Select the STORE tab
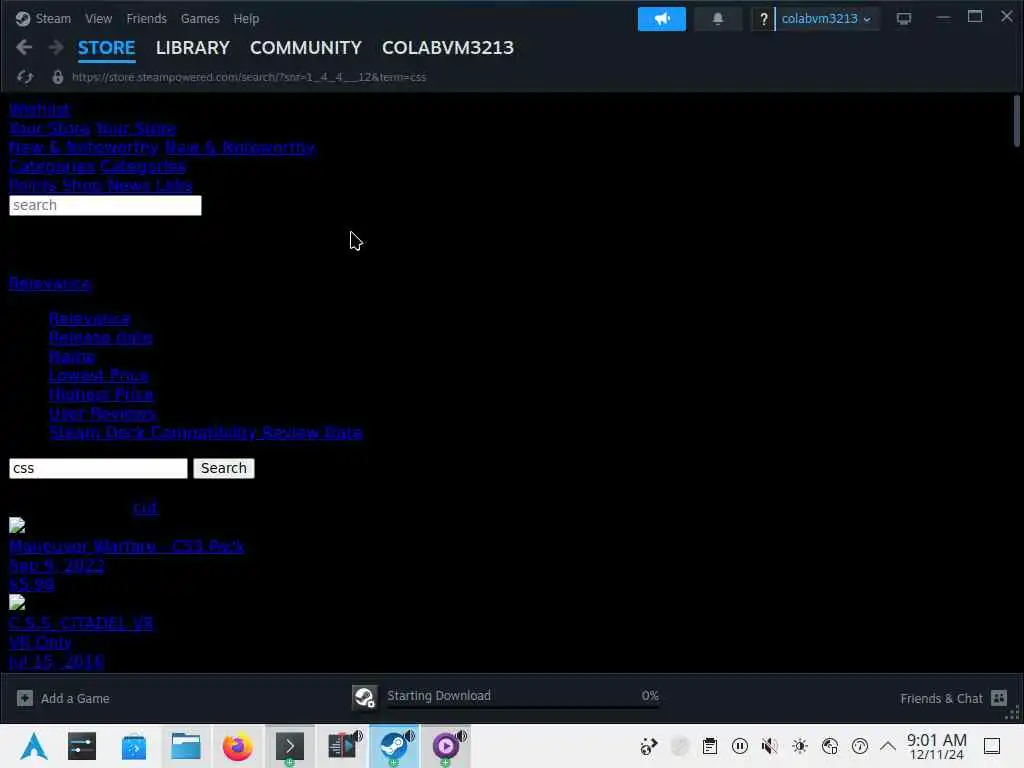 pos(106,48)
